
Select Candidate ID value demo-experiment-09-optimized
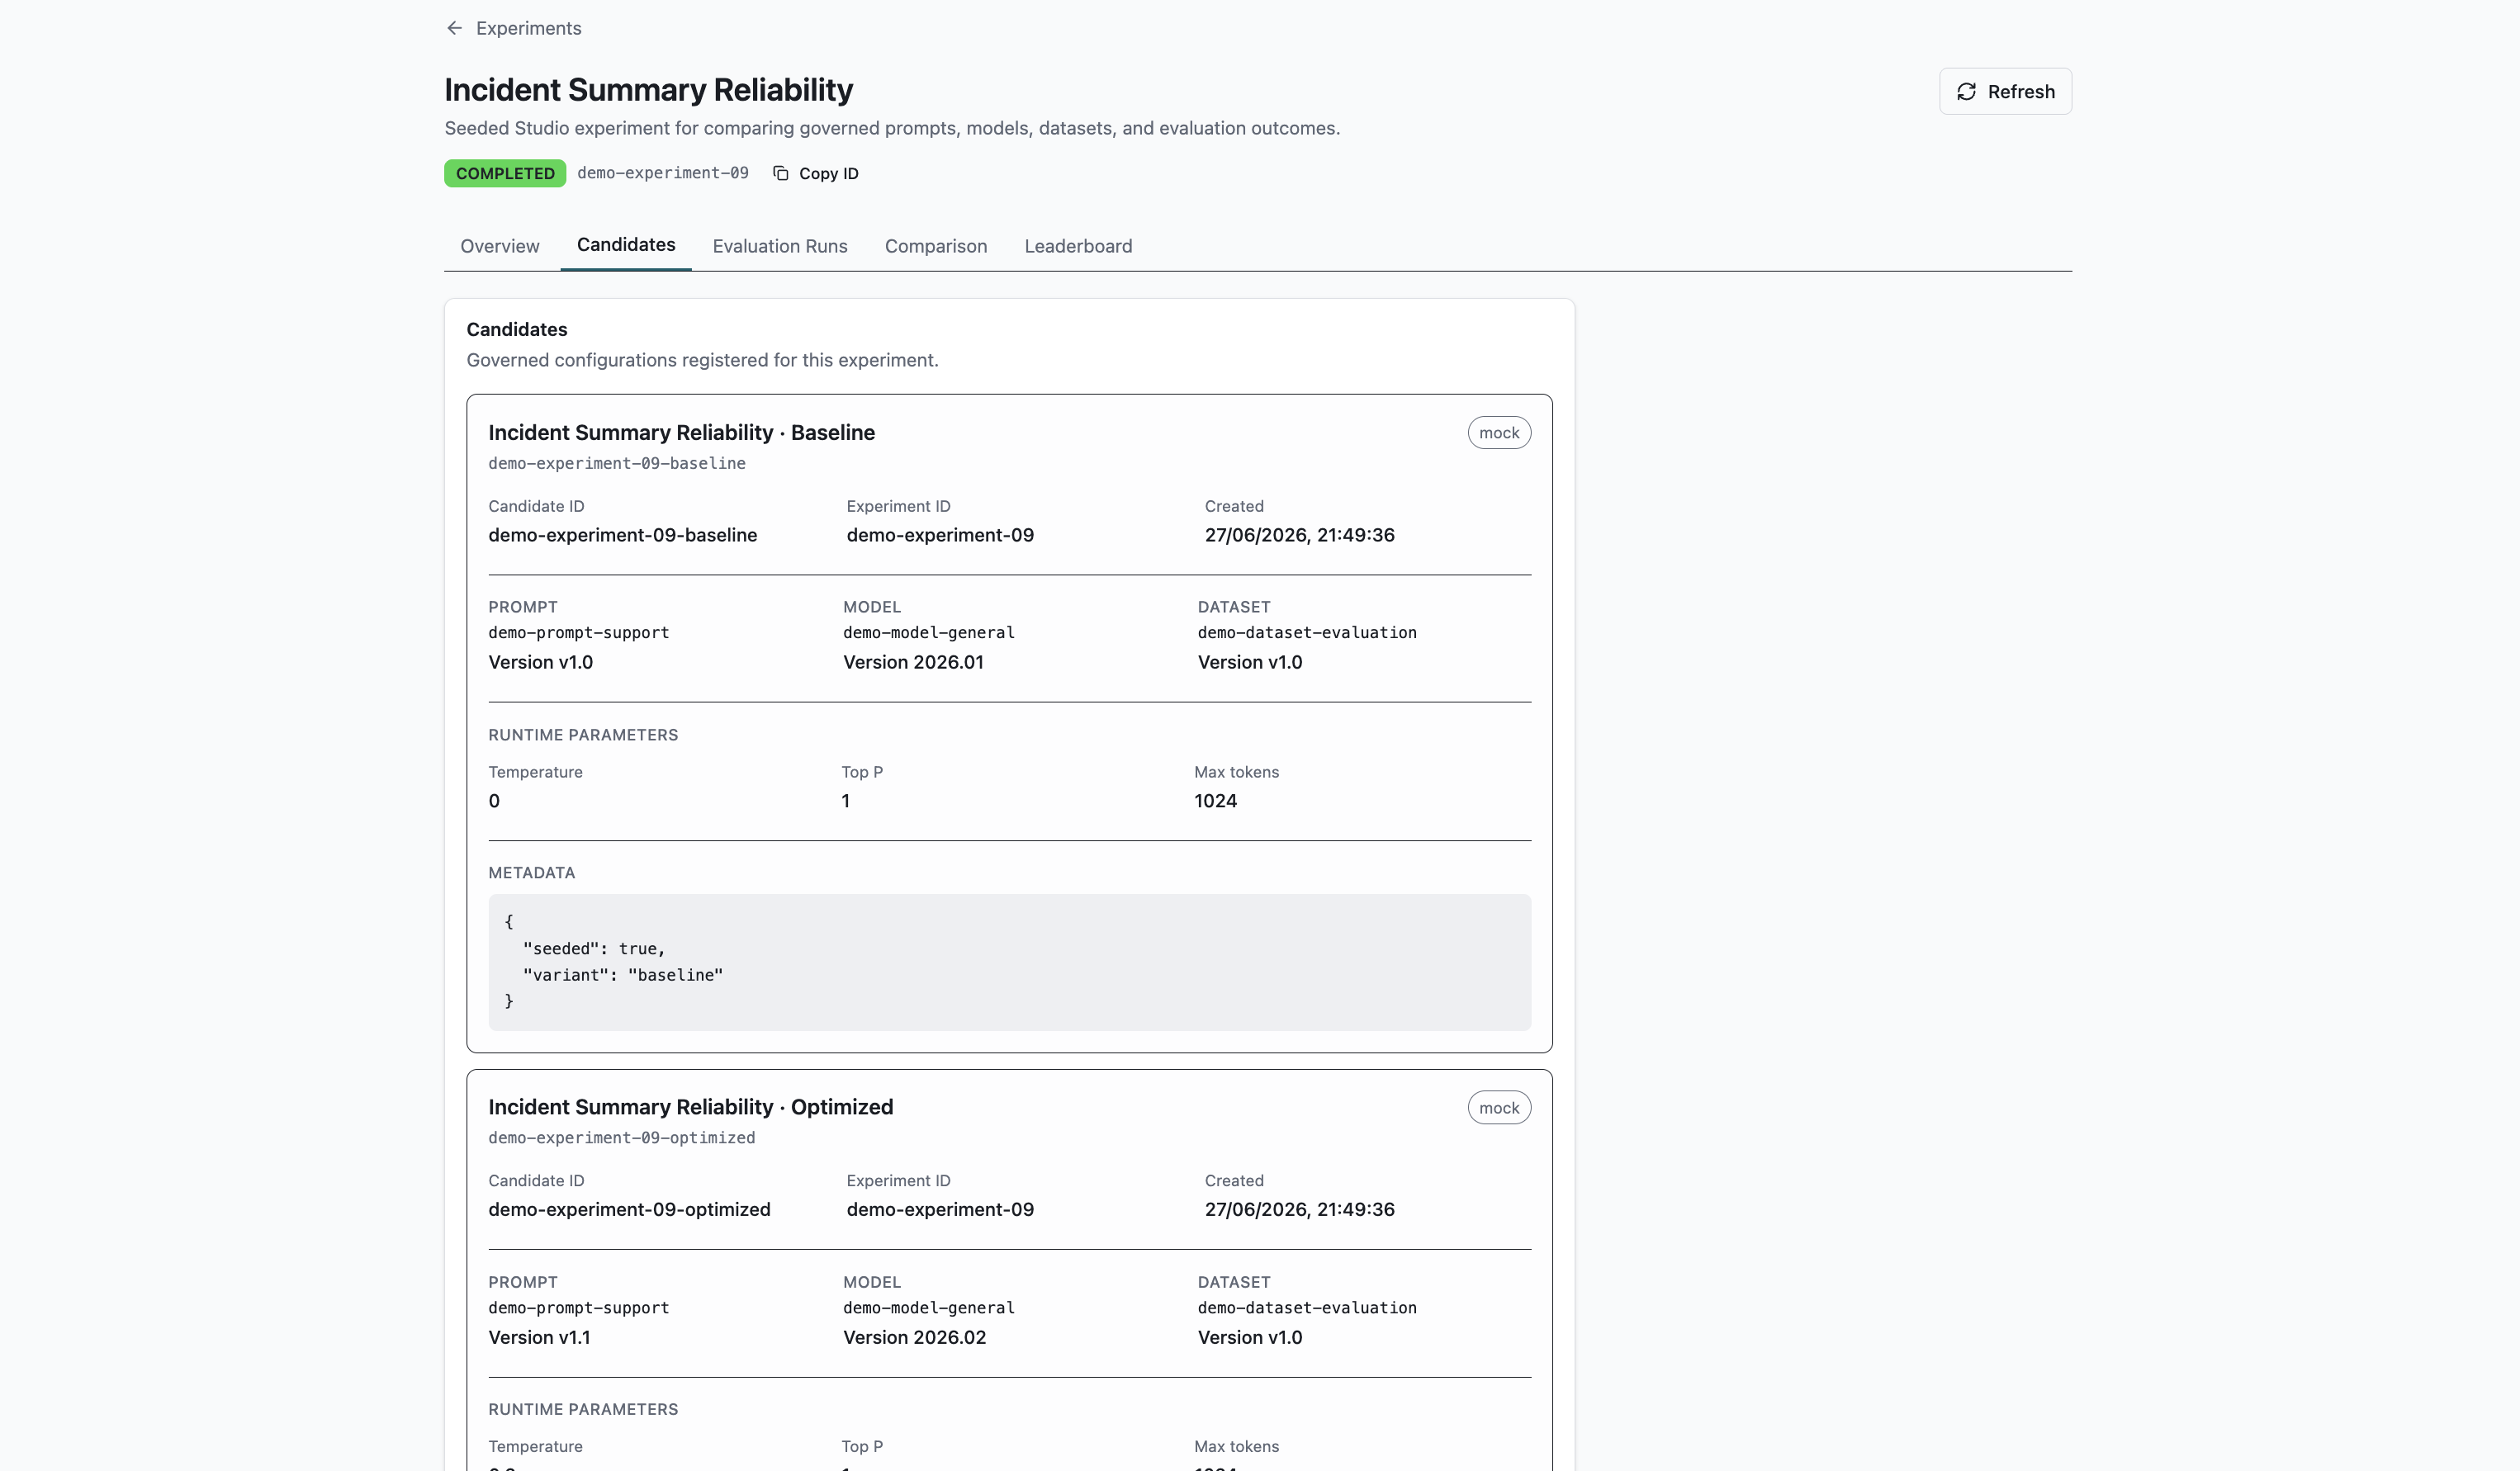(630, 1210)
